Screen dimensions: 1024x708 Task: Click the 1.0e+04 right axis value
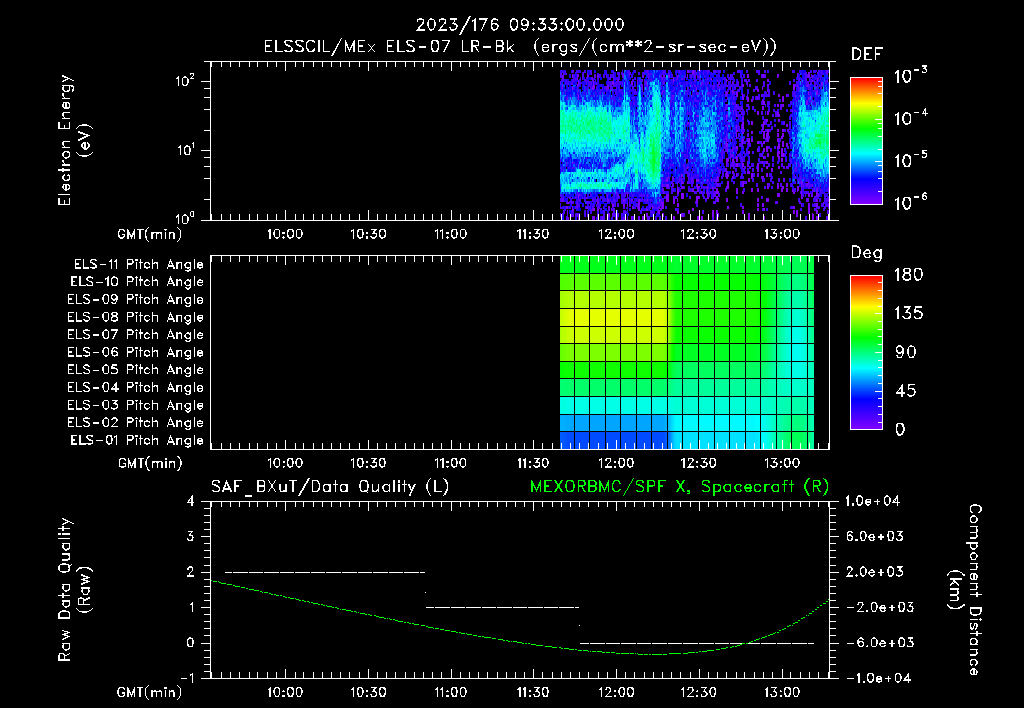point(872,501)
